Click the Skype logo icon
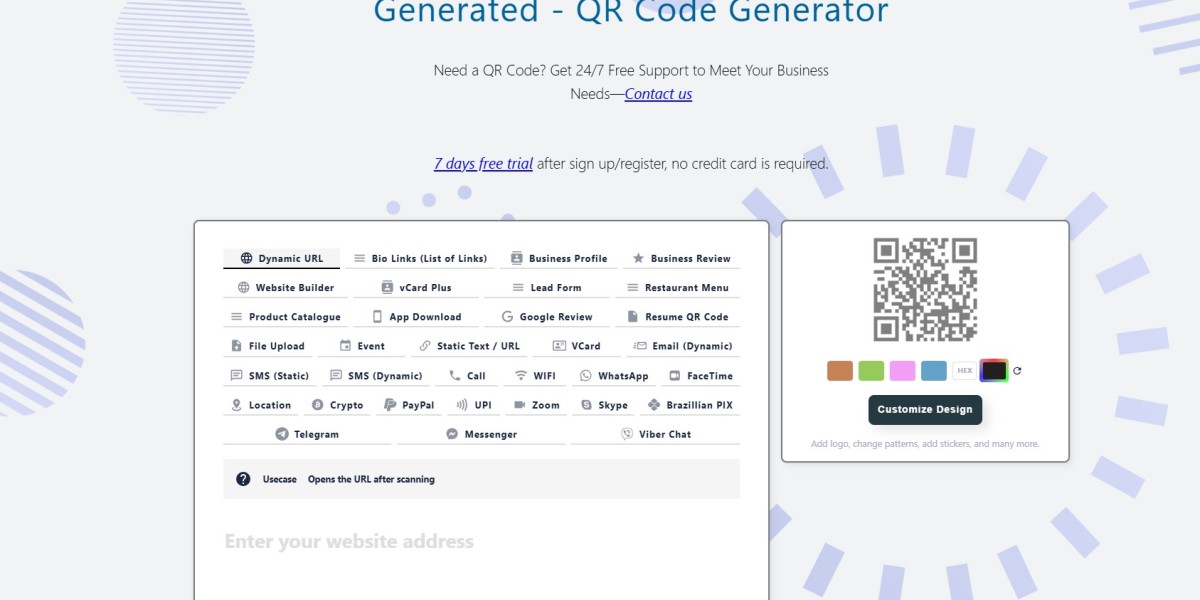Viewport: 1200px width, 600px height. point(586,405)
